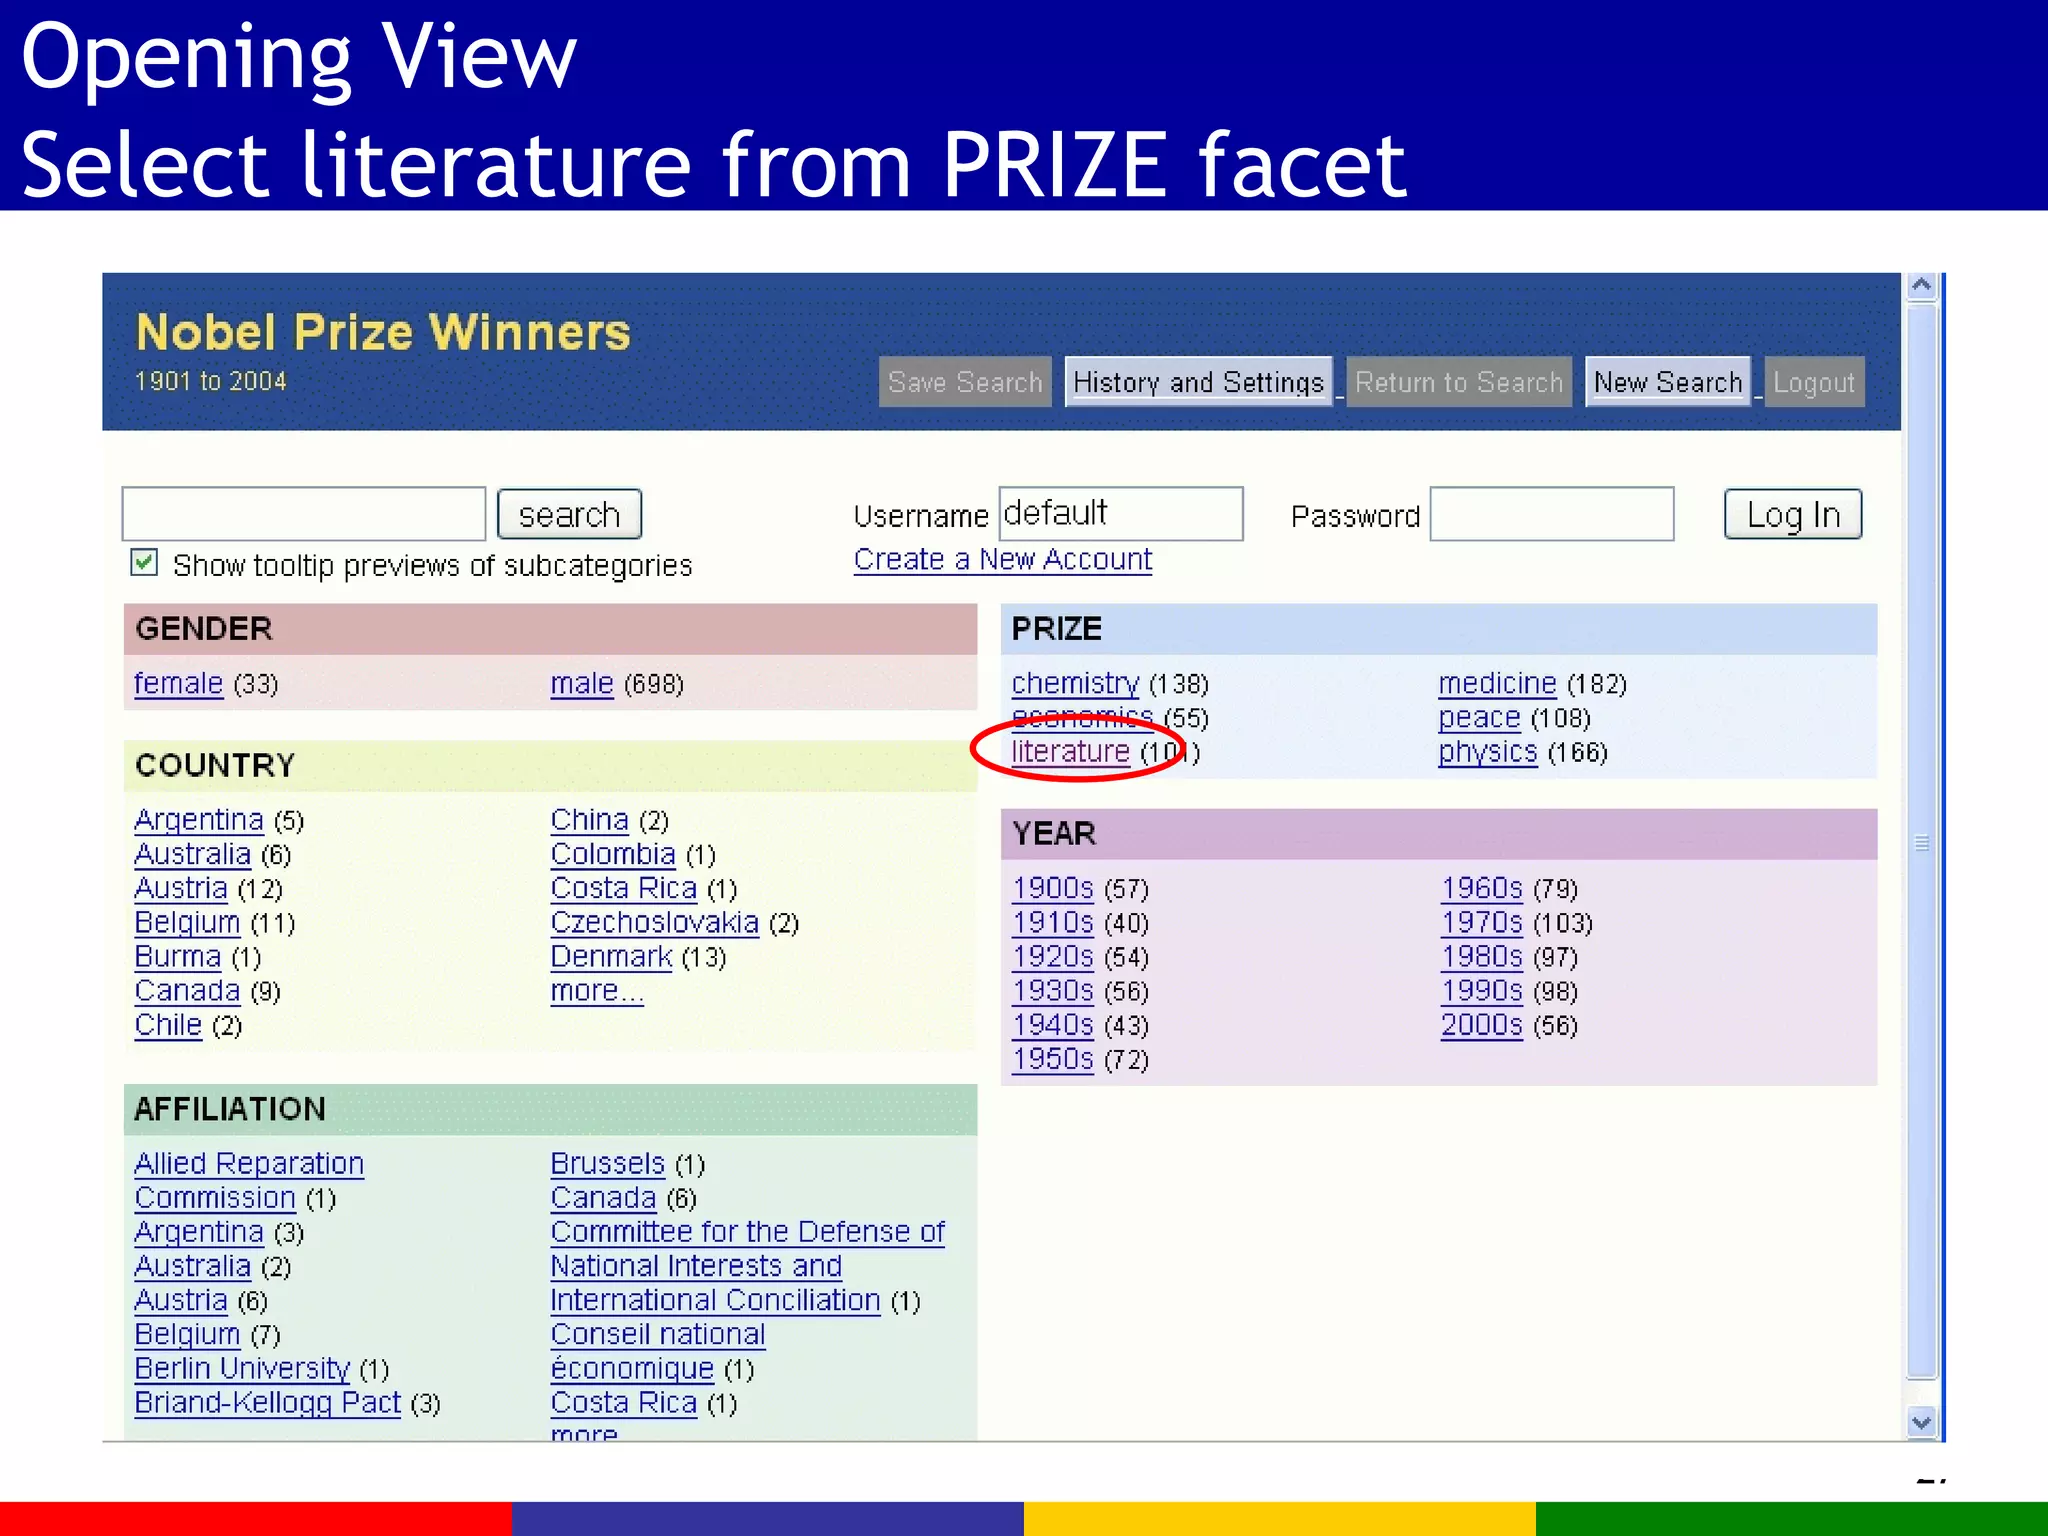The height and width of the screenshot is (1536, 2048).
Task: Select the 1940s in YEAR facet
Action: (x=1053, y=1024)
